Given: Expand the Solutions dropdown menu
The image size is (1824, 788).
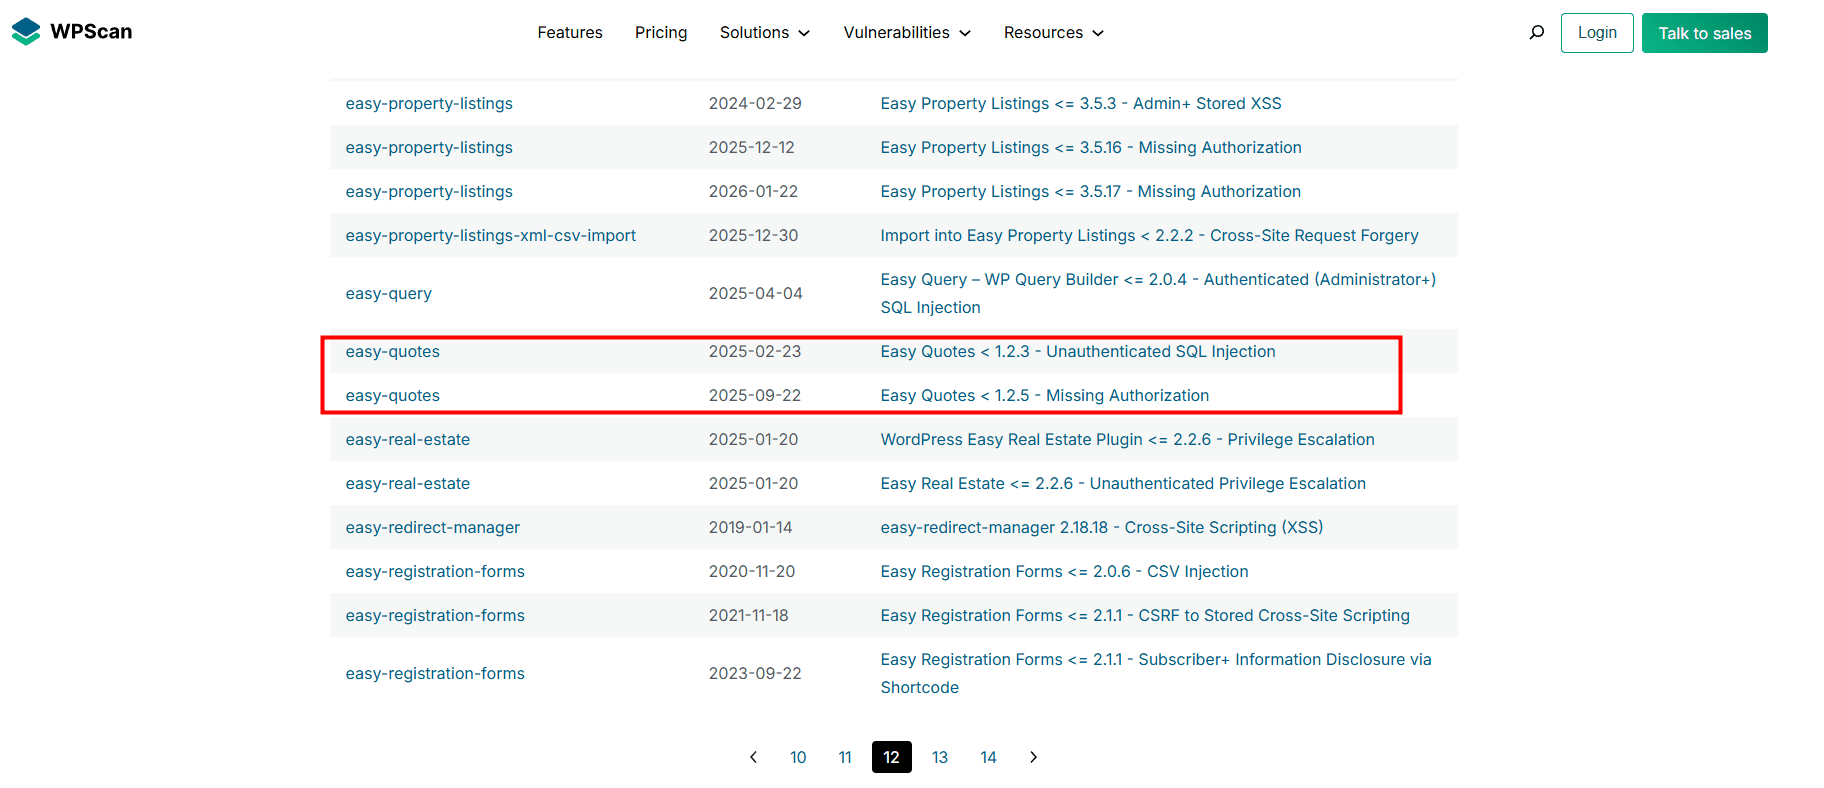Looking at the screenshot, I should 764,33.
